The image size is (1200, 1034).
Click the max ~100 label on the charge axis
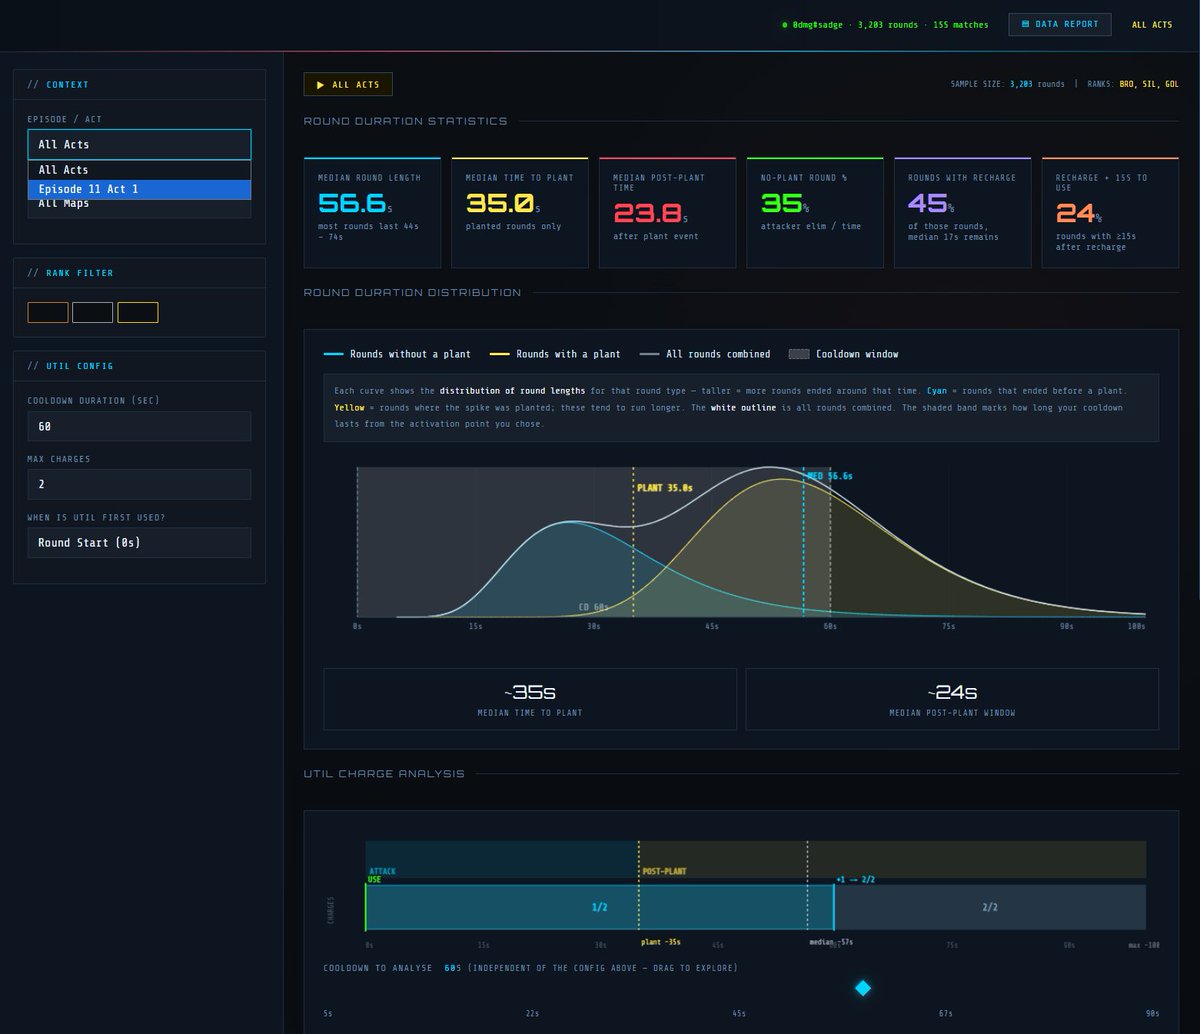1144,945
